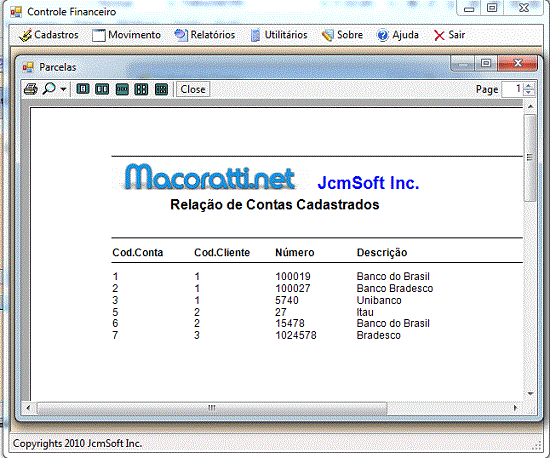Click the printer icon in the preview toolbar

point(31,89)
